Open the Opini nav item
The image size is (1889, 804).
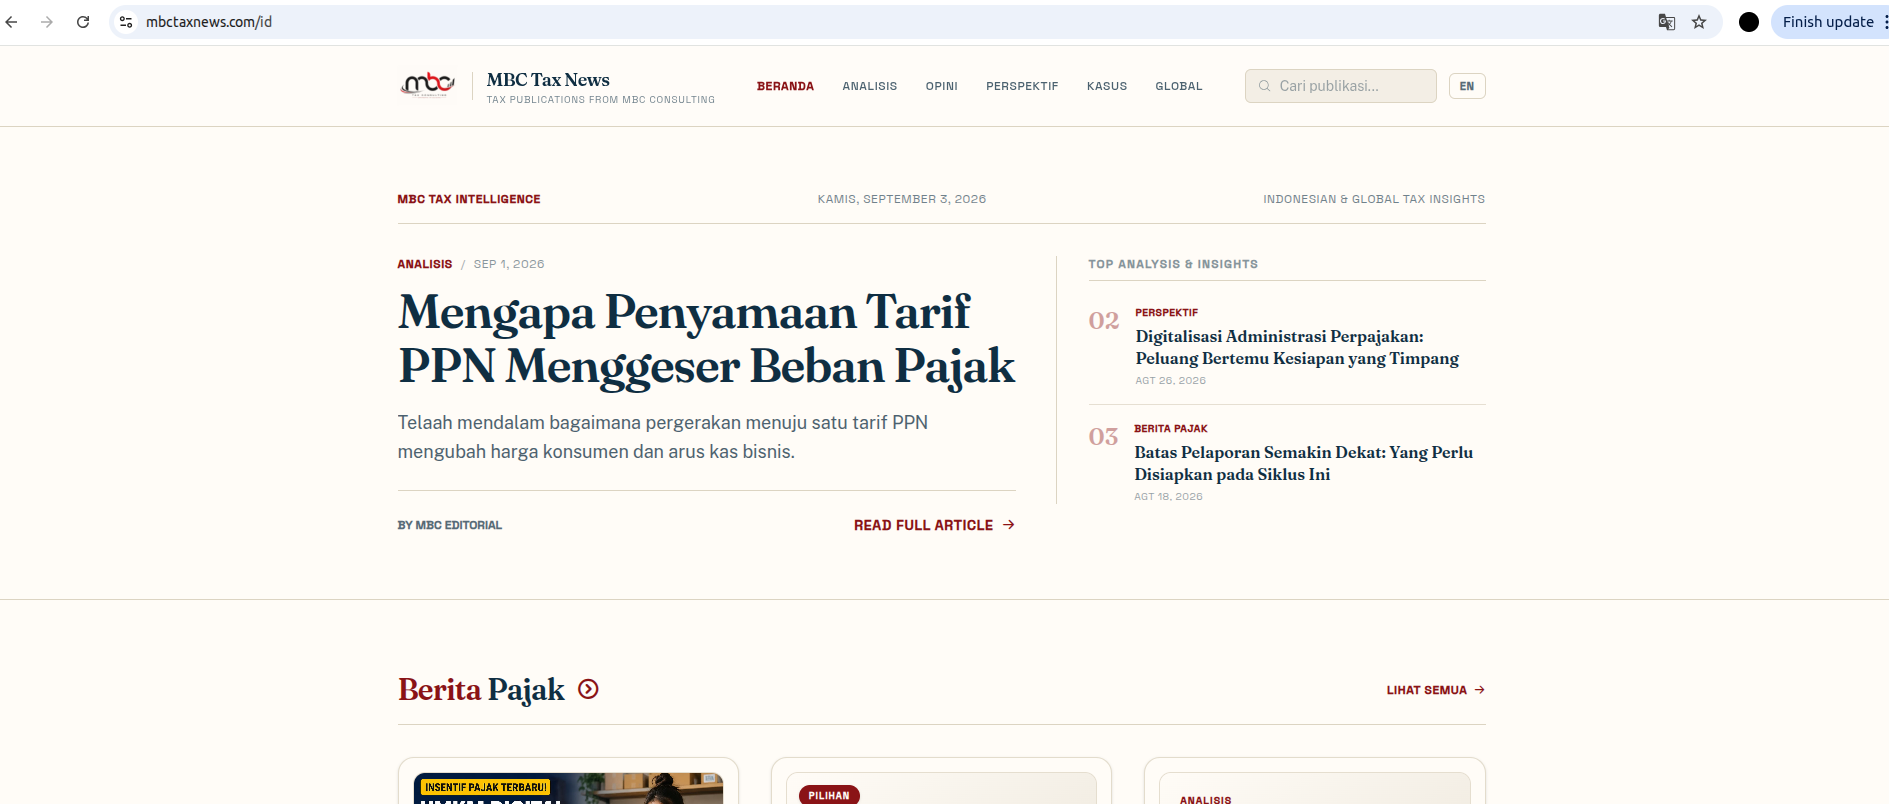click(941, 86)
